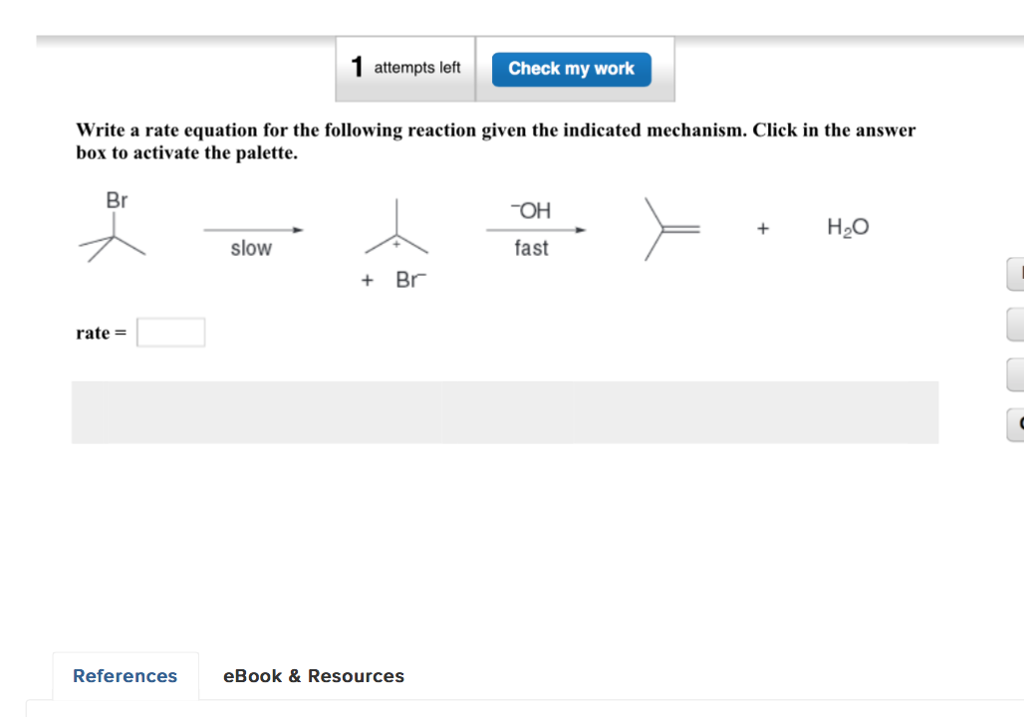Click the plus sign before H2O
Viewport: 1024px width, 717px height.
pyautogui.click(x=763, y=229)
